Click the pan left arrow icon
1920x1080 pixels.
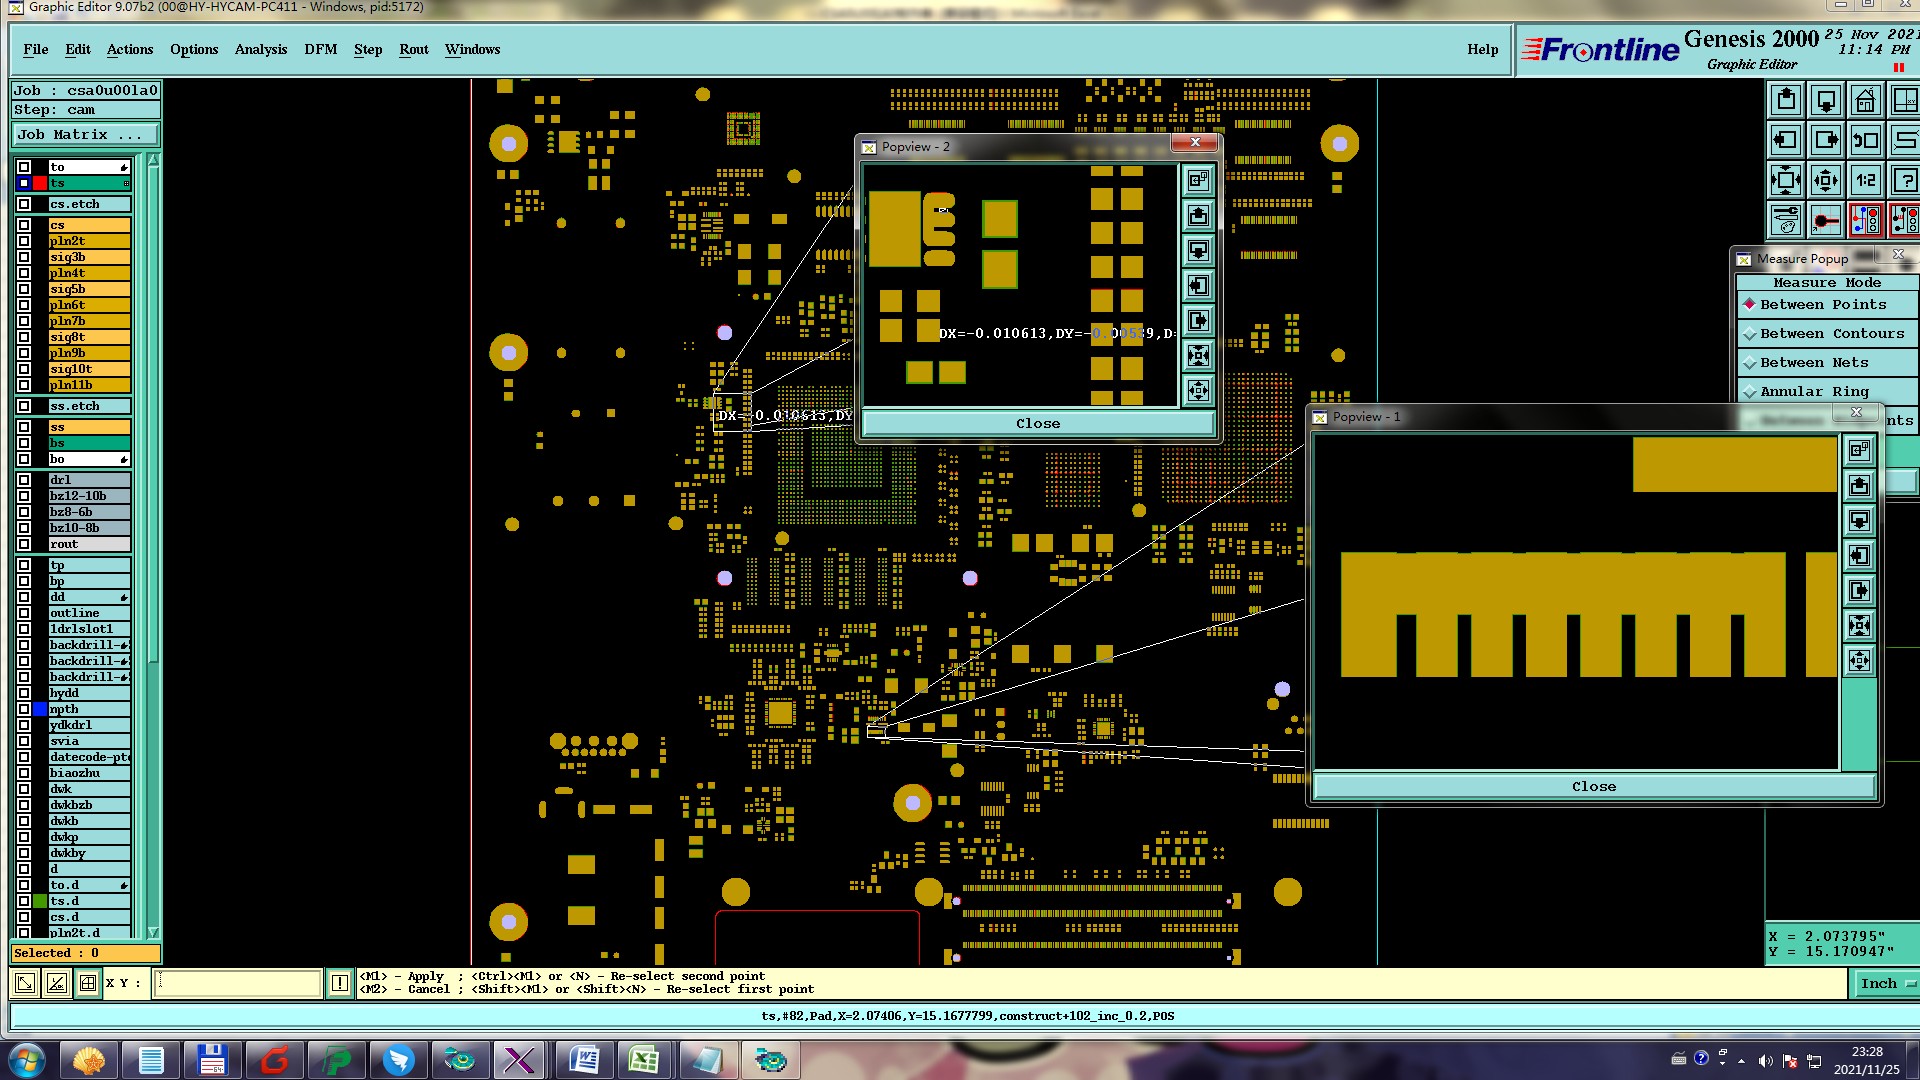click(x=1786, y=141)
